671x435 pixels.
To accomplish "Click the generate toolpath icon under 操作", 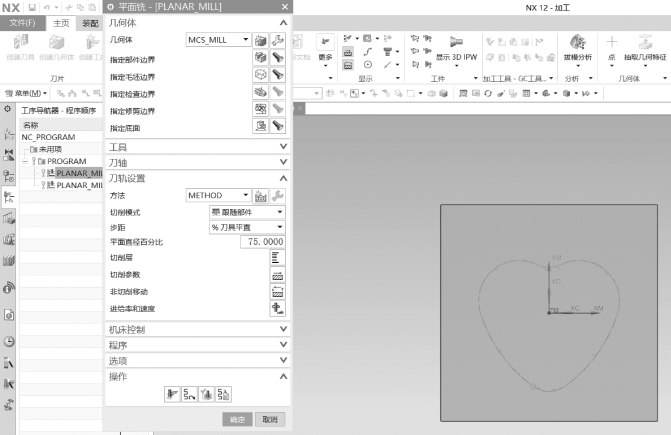I will (171, 394).
